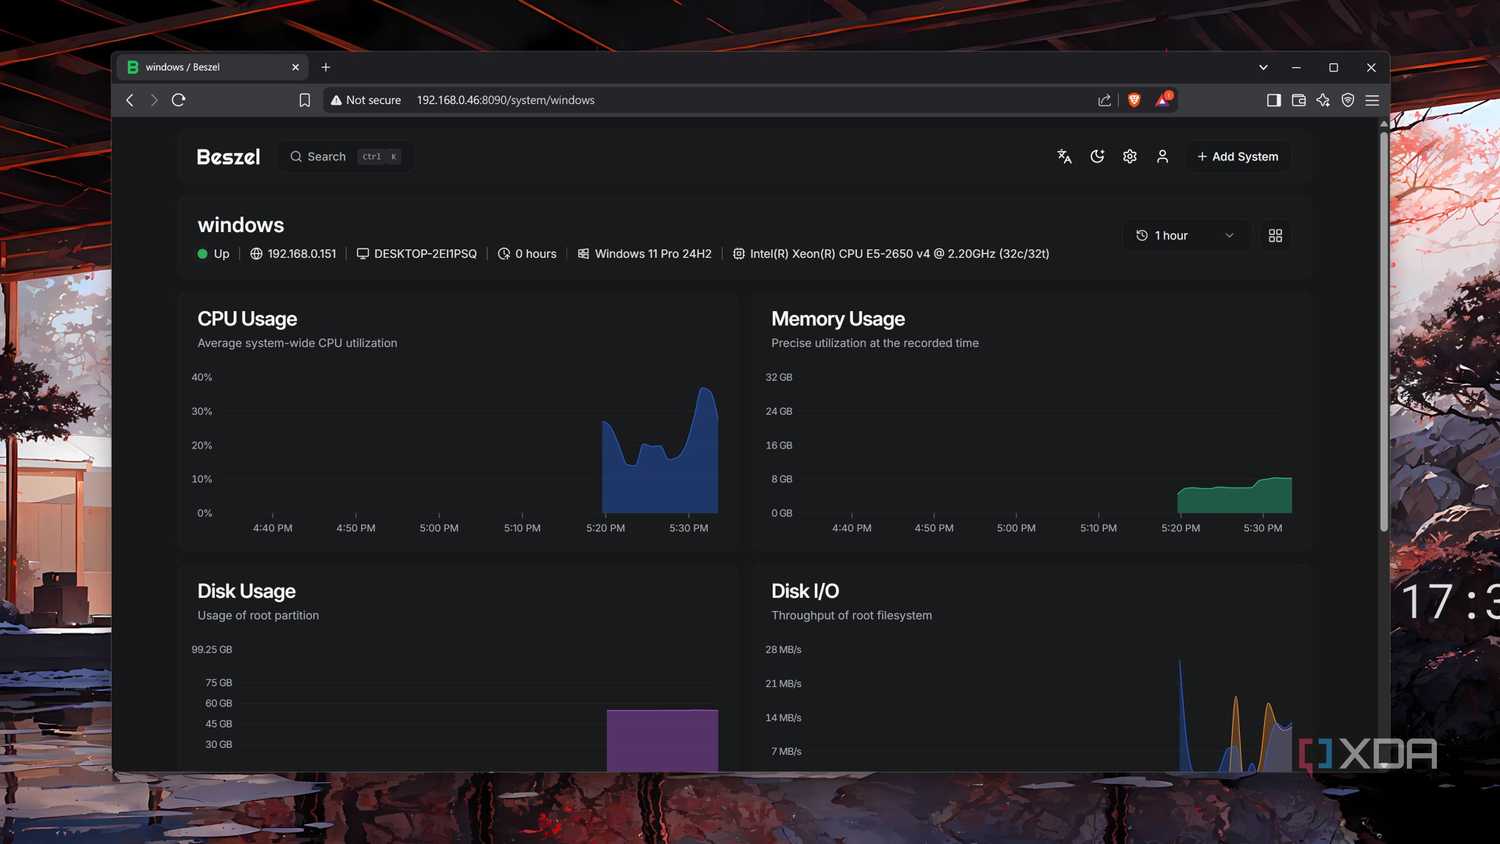Image resolution: width=1500 pixels, height=844 pixels.
Task: Click the Beszel tab favicon
Action: (x=132, y=67)
